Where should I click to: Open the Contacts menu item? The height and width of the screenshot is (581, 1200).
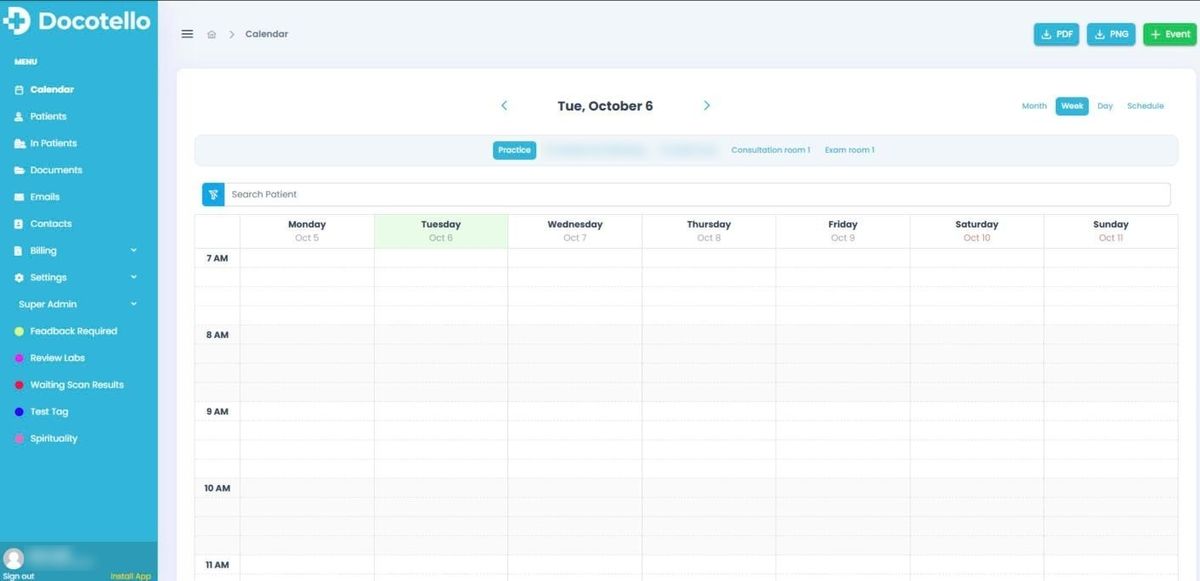[x=51, y=225]
